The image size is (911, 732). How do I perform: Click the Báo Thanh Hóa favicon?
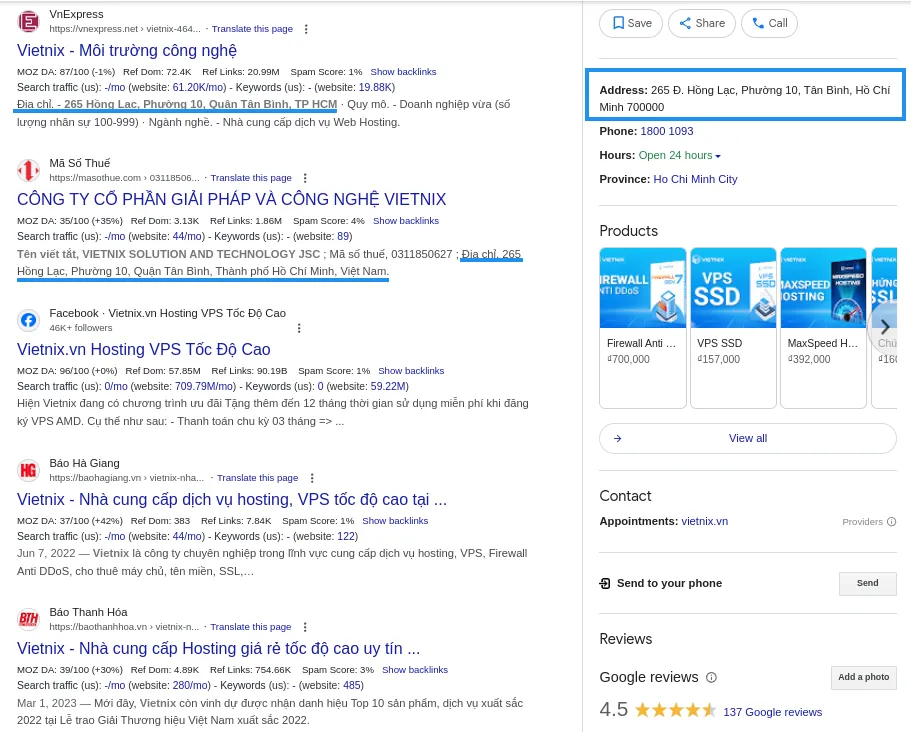(28, 619)
